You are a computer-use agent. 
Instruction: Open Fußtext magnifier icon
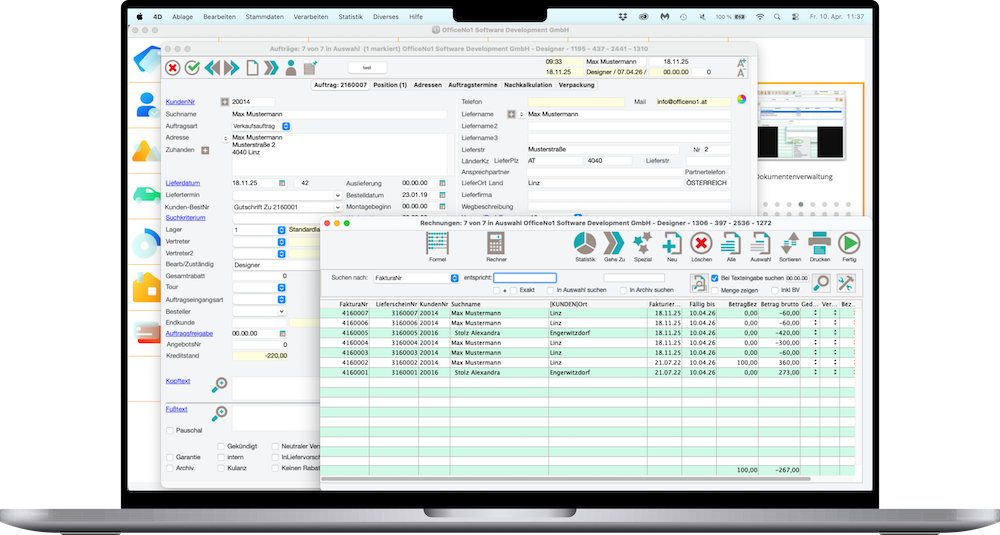coord(219,413)
